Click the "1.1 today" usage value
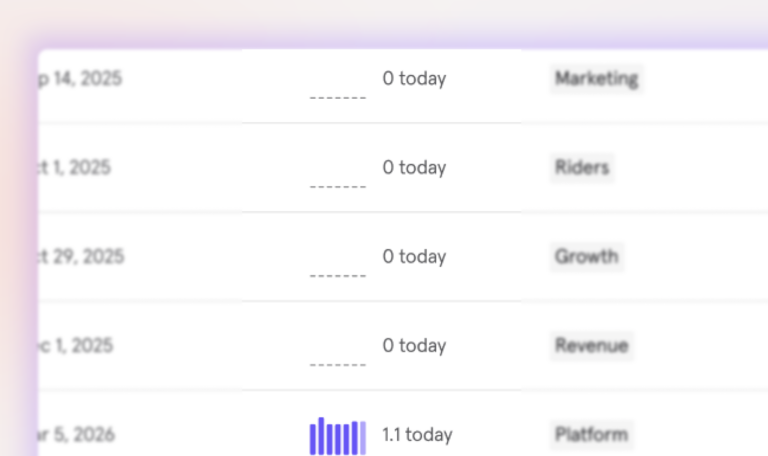768x456 pixels. pyautogui.click(x=417, y=434)
